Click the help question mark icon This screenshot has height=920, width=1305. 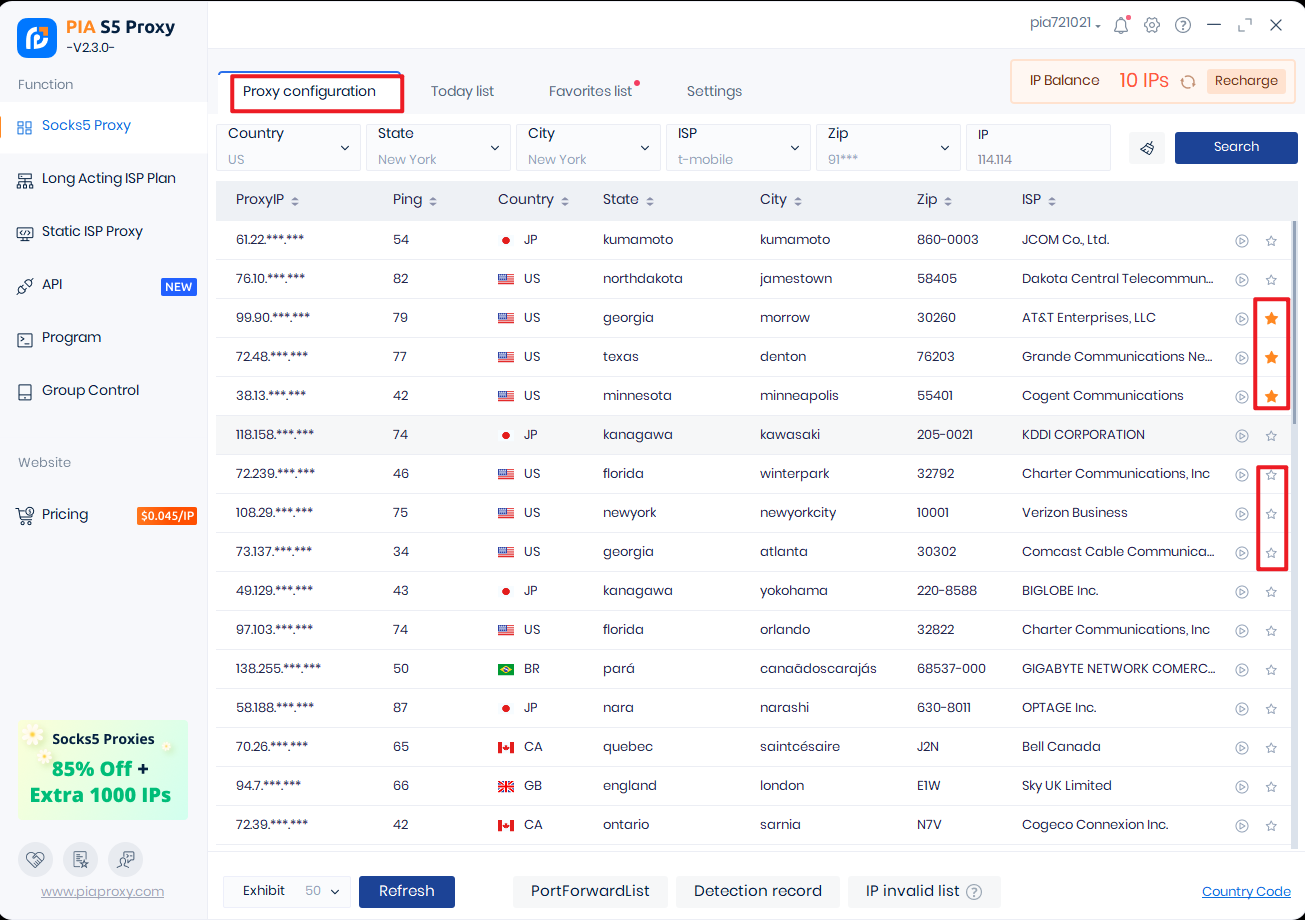pyautogui.click(x=1183, y=26)
